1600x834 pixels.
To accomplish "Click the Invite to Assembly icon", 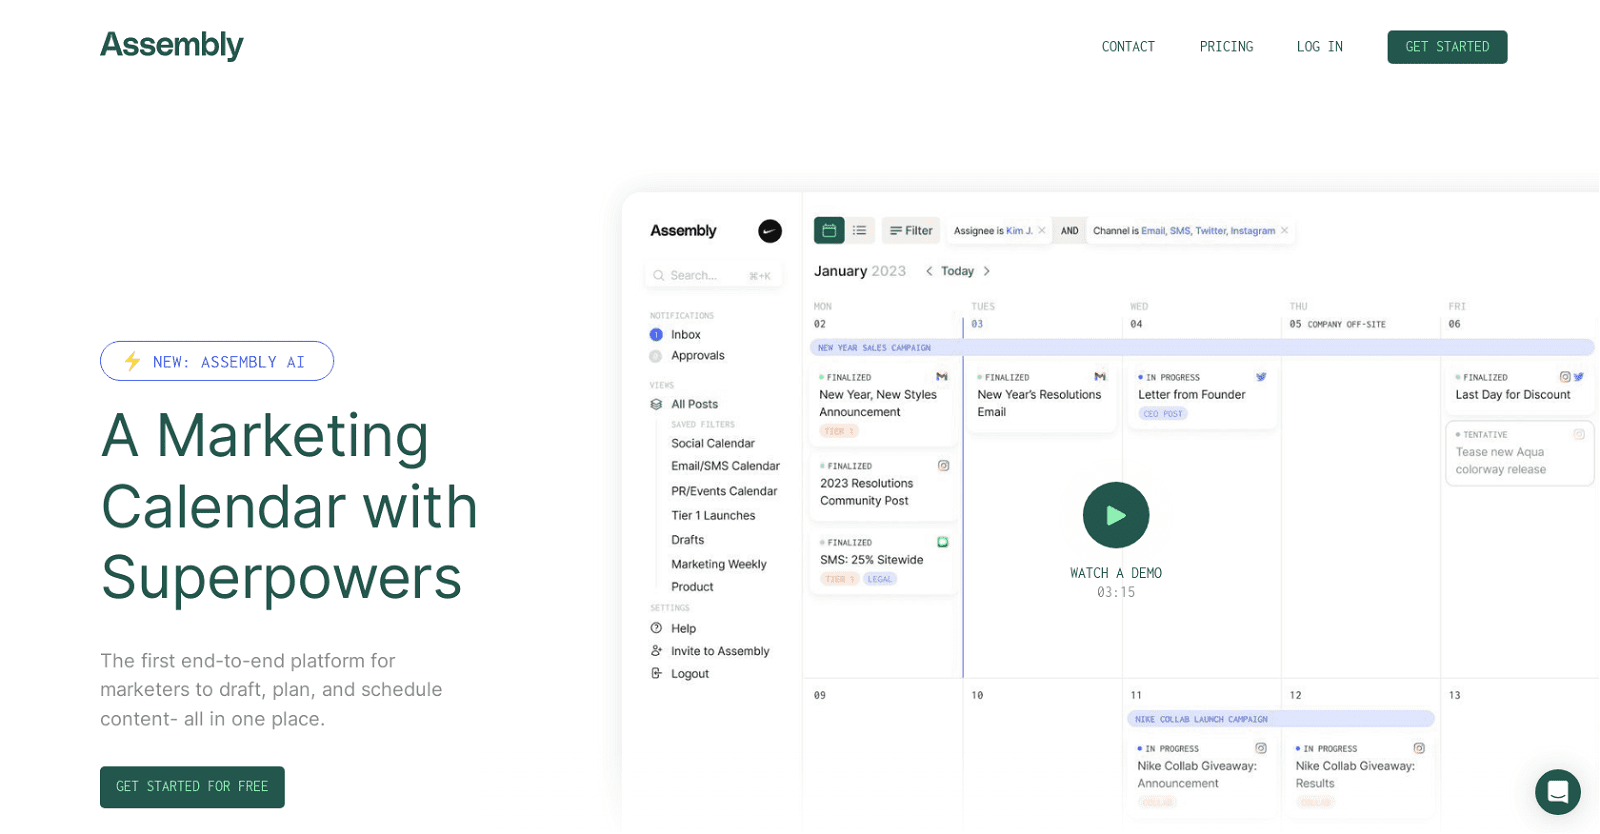I will 656,651.
